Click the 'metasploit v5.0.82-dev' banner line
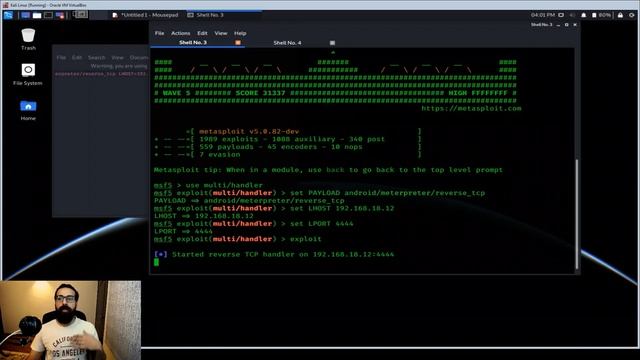This screenshot has height=360, width=640. pyautogui.click(x=249, y=131)
